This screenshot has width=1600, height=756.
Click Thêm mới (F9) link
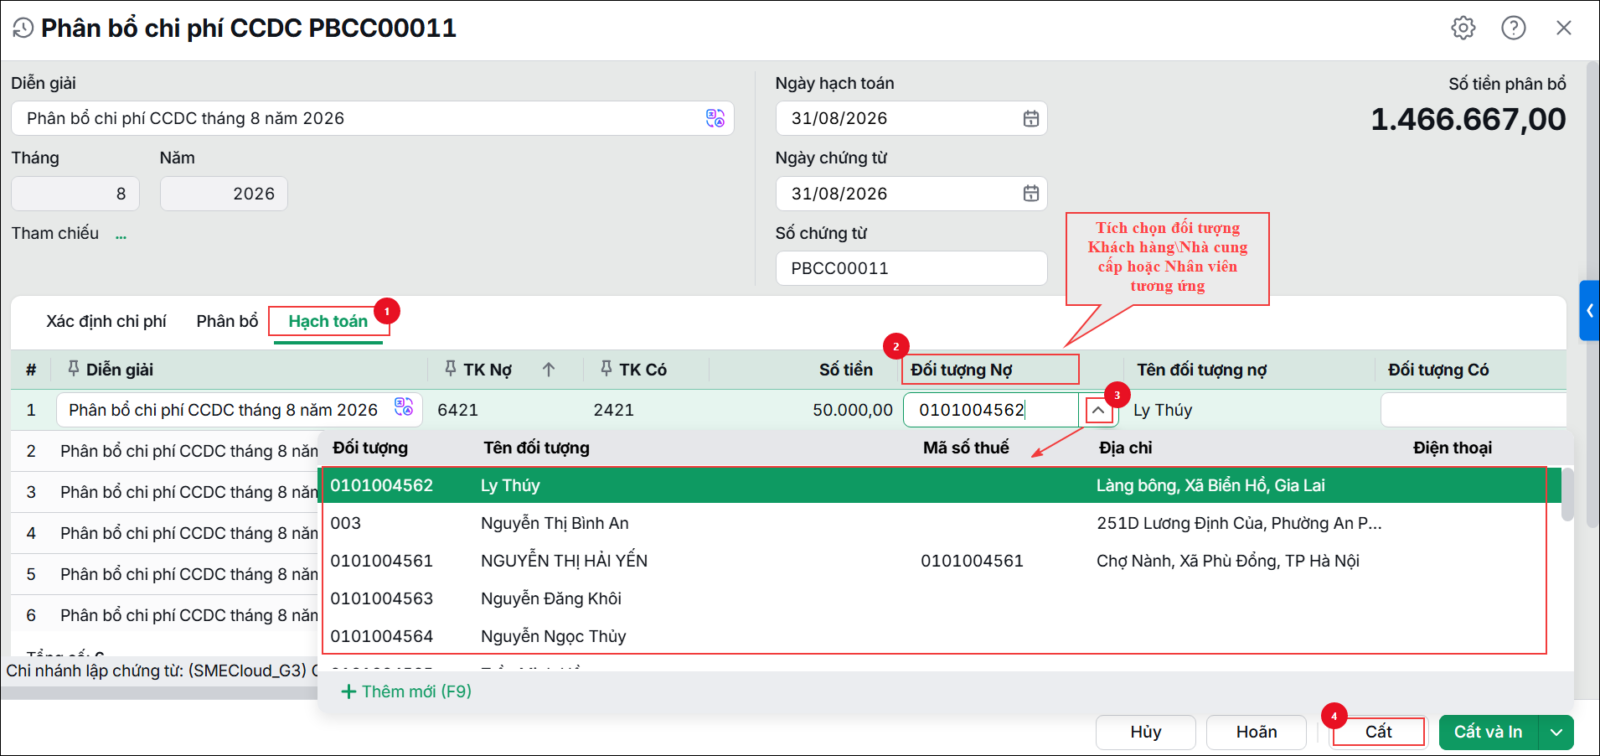click(x=406, y=691)
